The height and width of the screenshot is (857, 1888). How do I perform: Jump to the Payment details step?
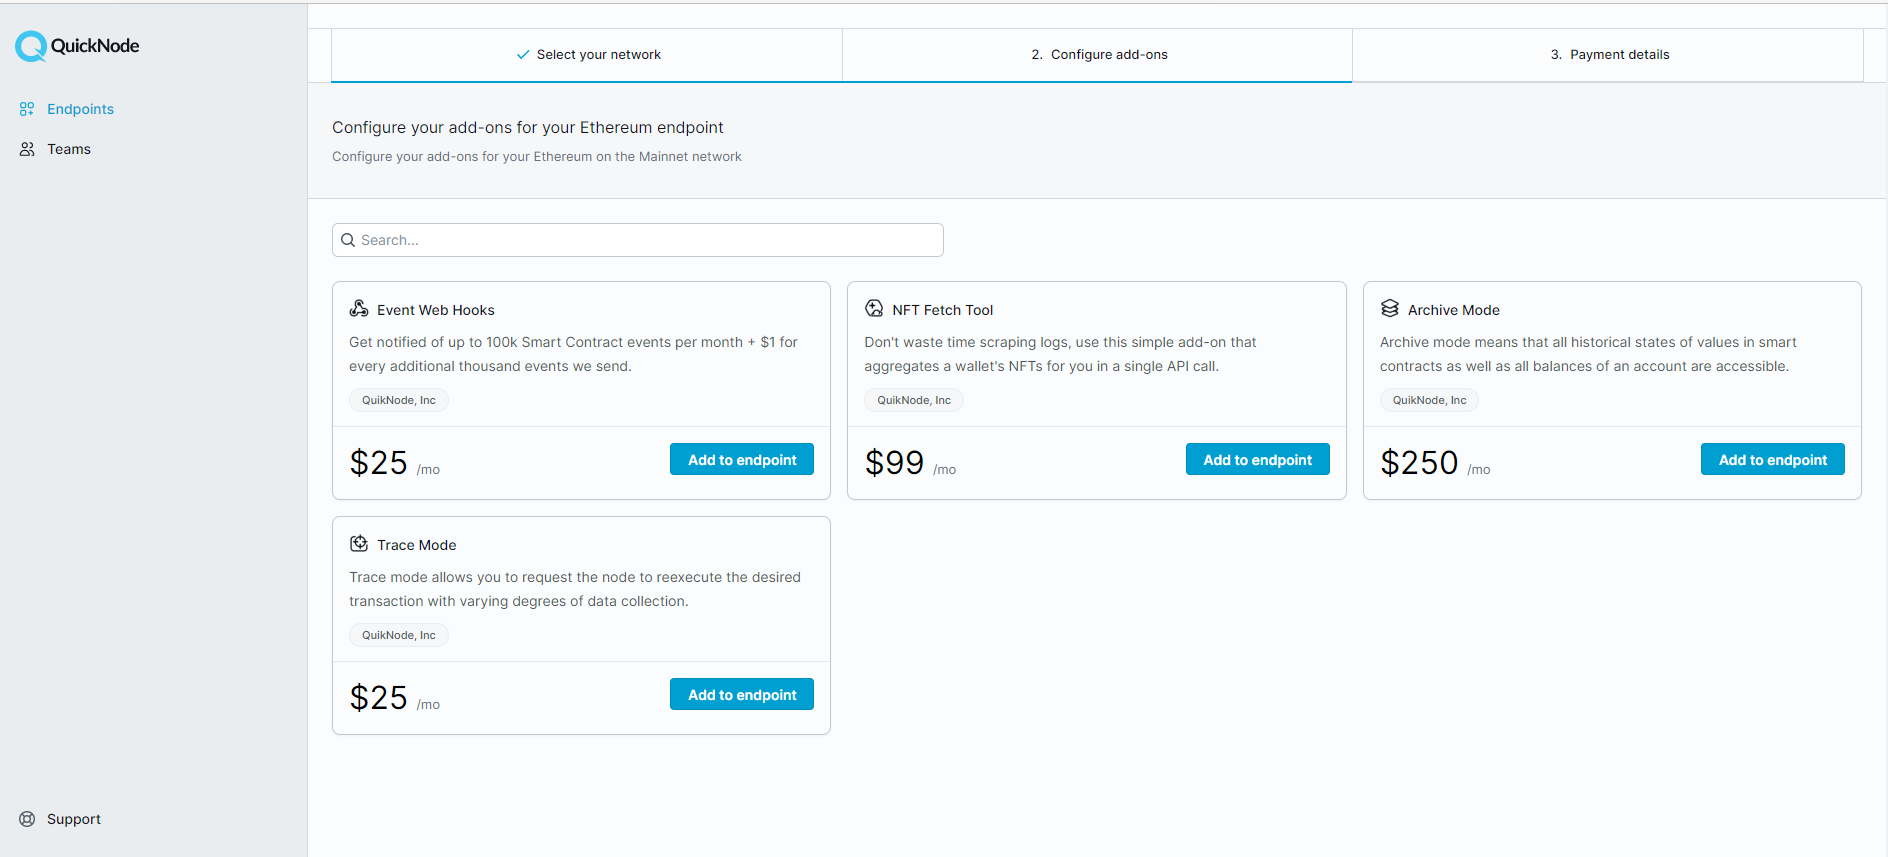click(x=1609, y=55)
